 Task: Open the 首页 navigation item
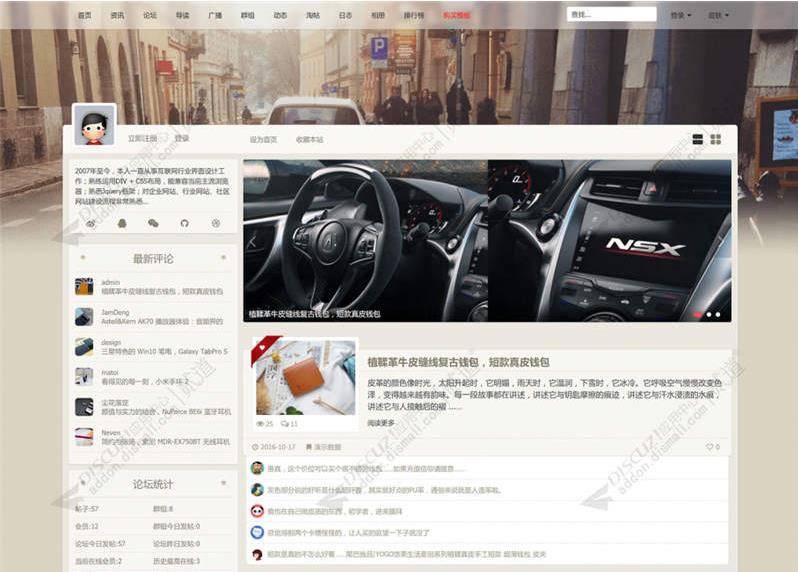(84, 16)
